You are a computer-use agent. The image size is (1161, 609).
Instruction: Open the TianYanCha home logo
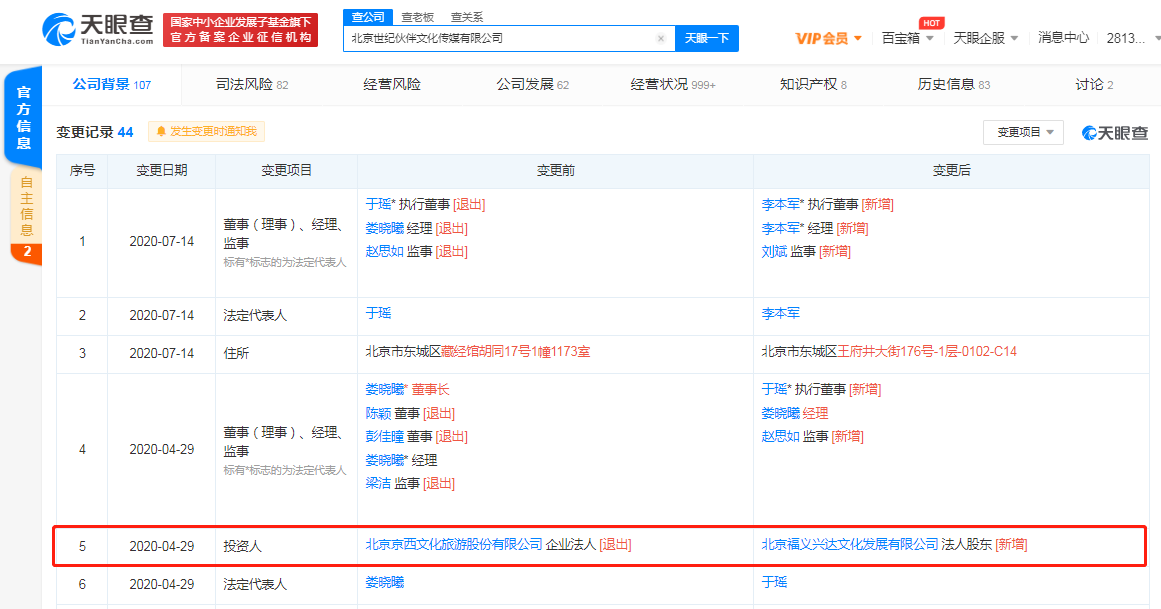[x=98, y=30]
